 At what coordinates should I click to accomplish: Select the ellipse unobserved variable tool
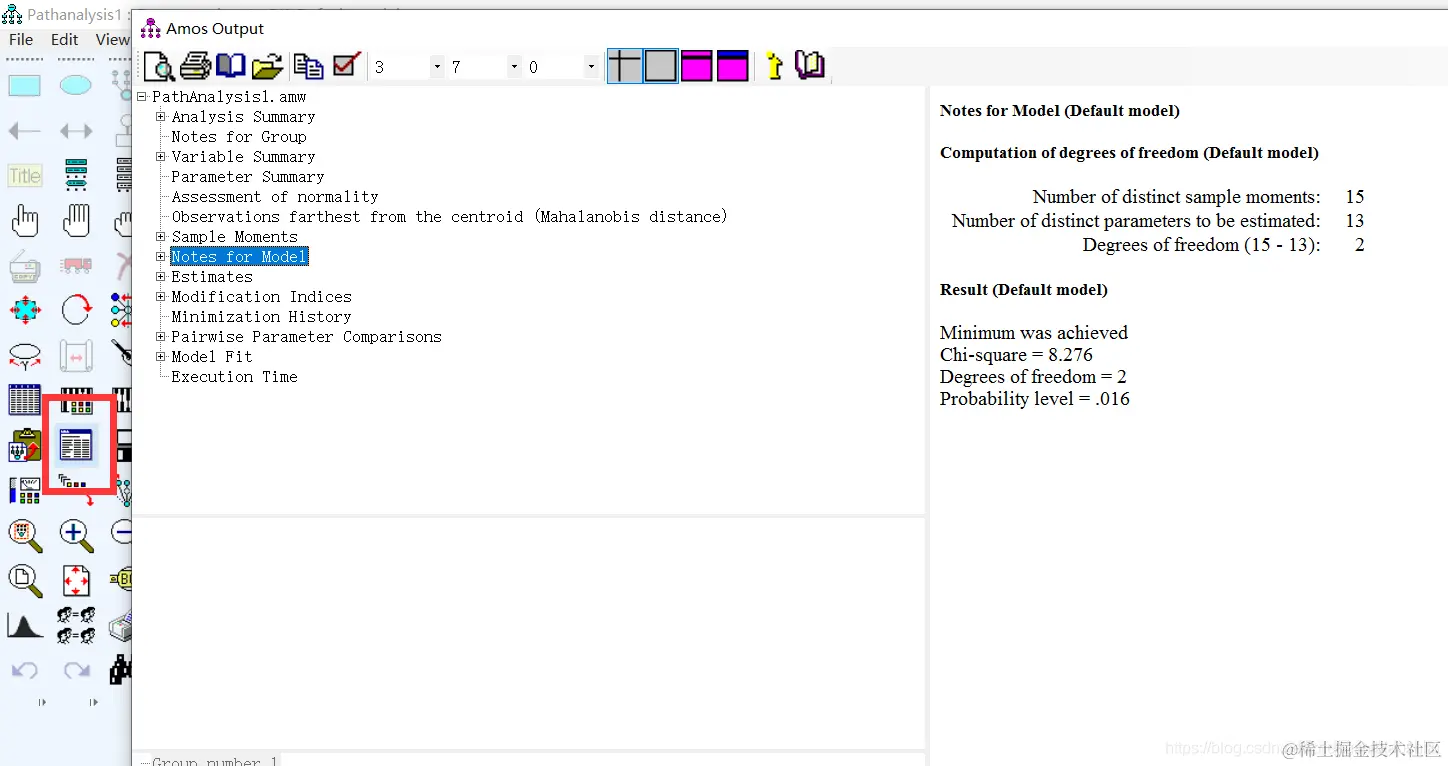tap(76, 86)
